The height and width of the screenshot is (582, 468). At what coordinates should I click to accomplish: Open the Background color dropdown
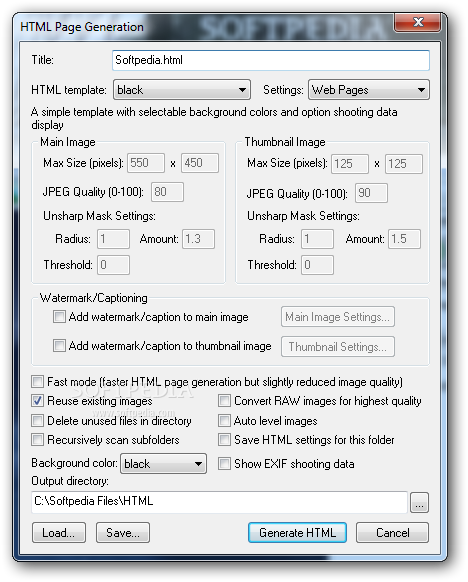[163, 464]
